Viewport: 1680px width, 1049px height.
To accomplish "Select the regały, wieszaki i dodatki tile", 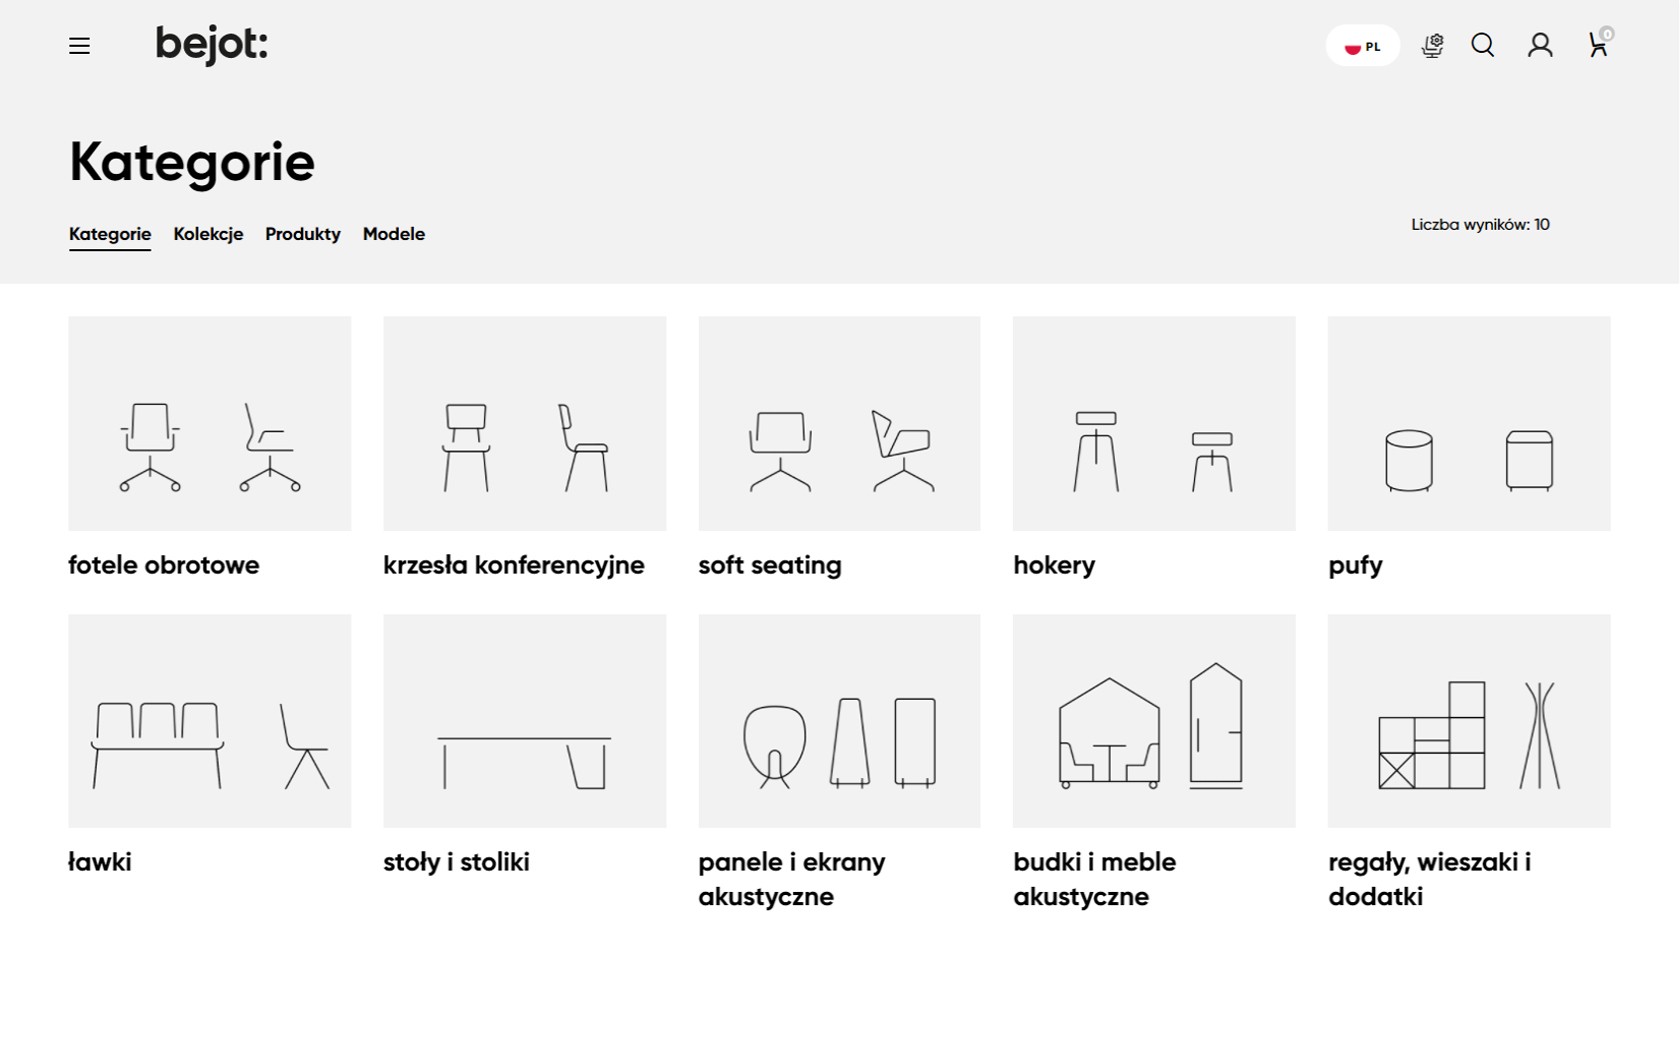I will tap(1468, 721).
